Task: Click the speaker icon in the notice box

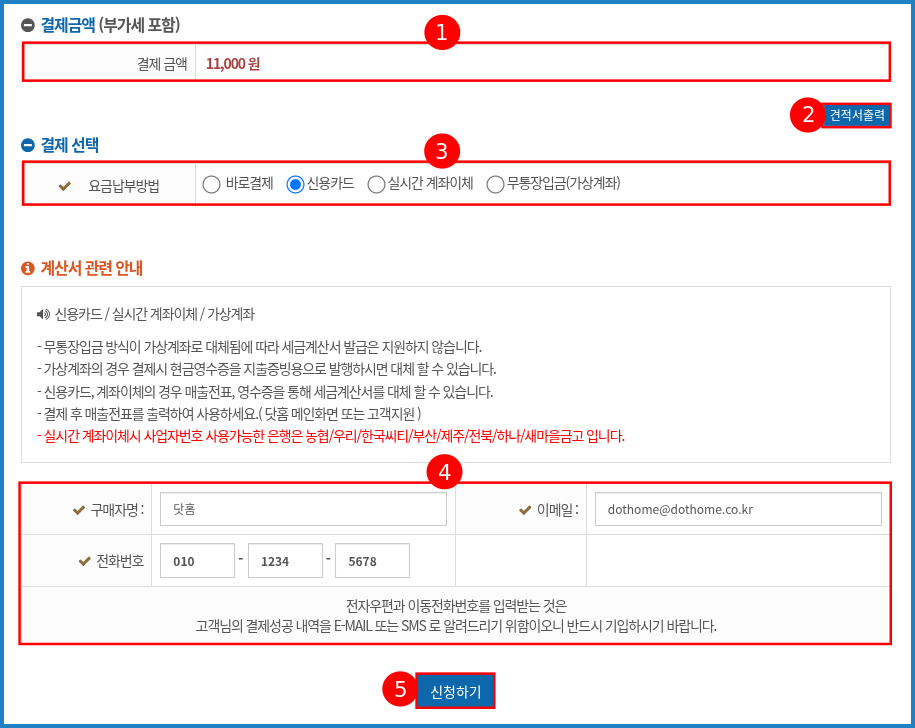Action: pos(42,314)
